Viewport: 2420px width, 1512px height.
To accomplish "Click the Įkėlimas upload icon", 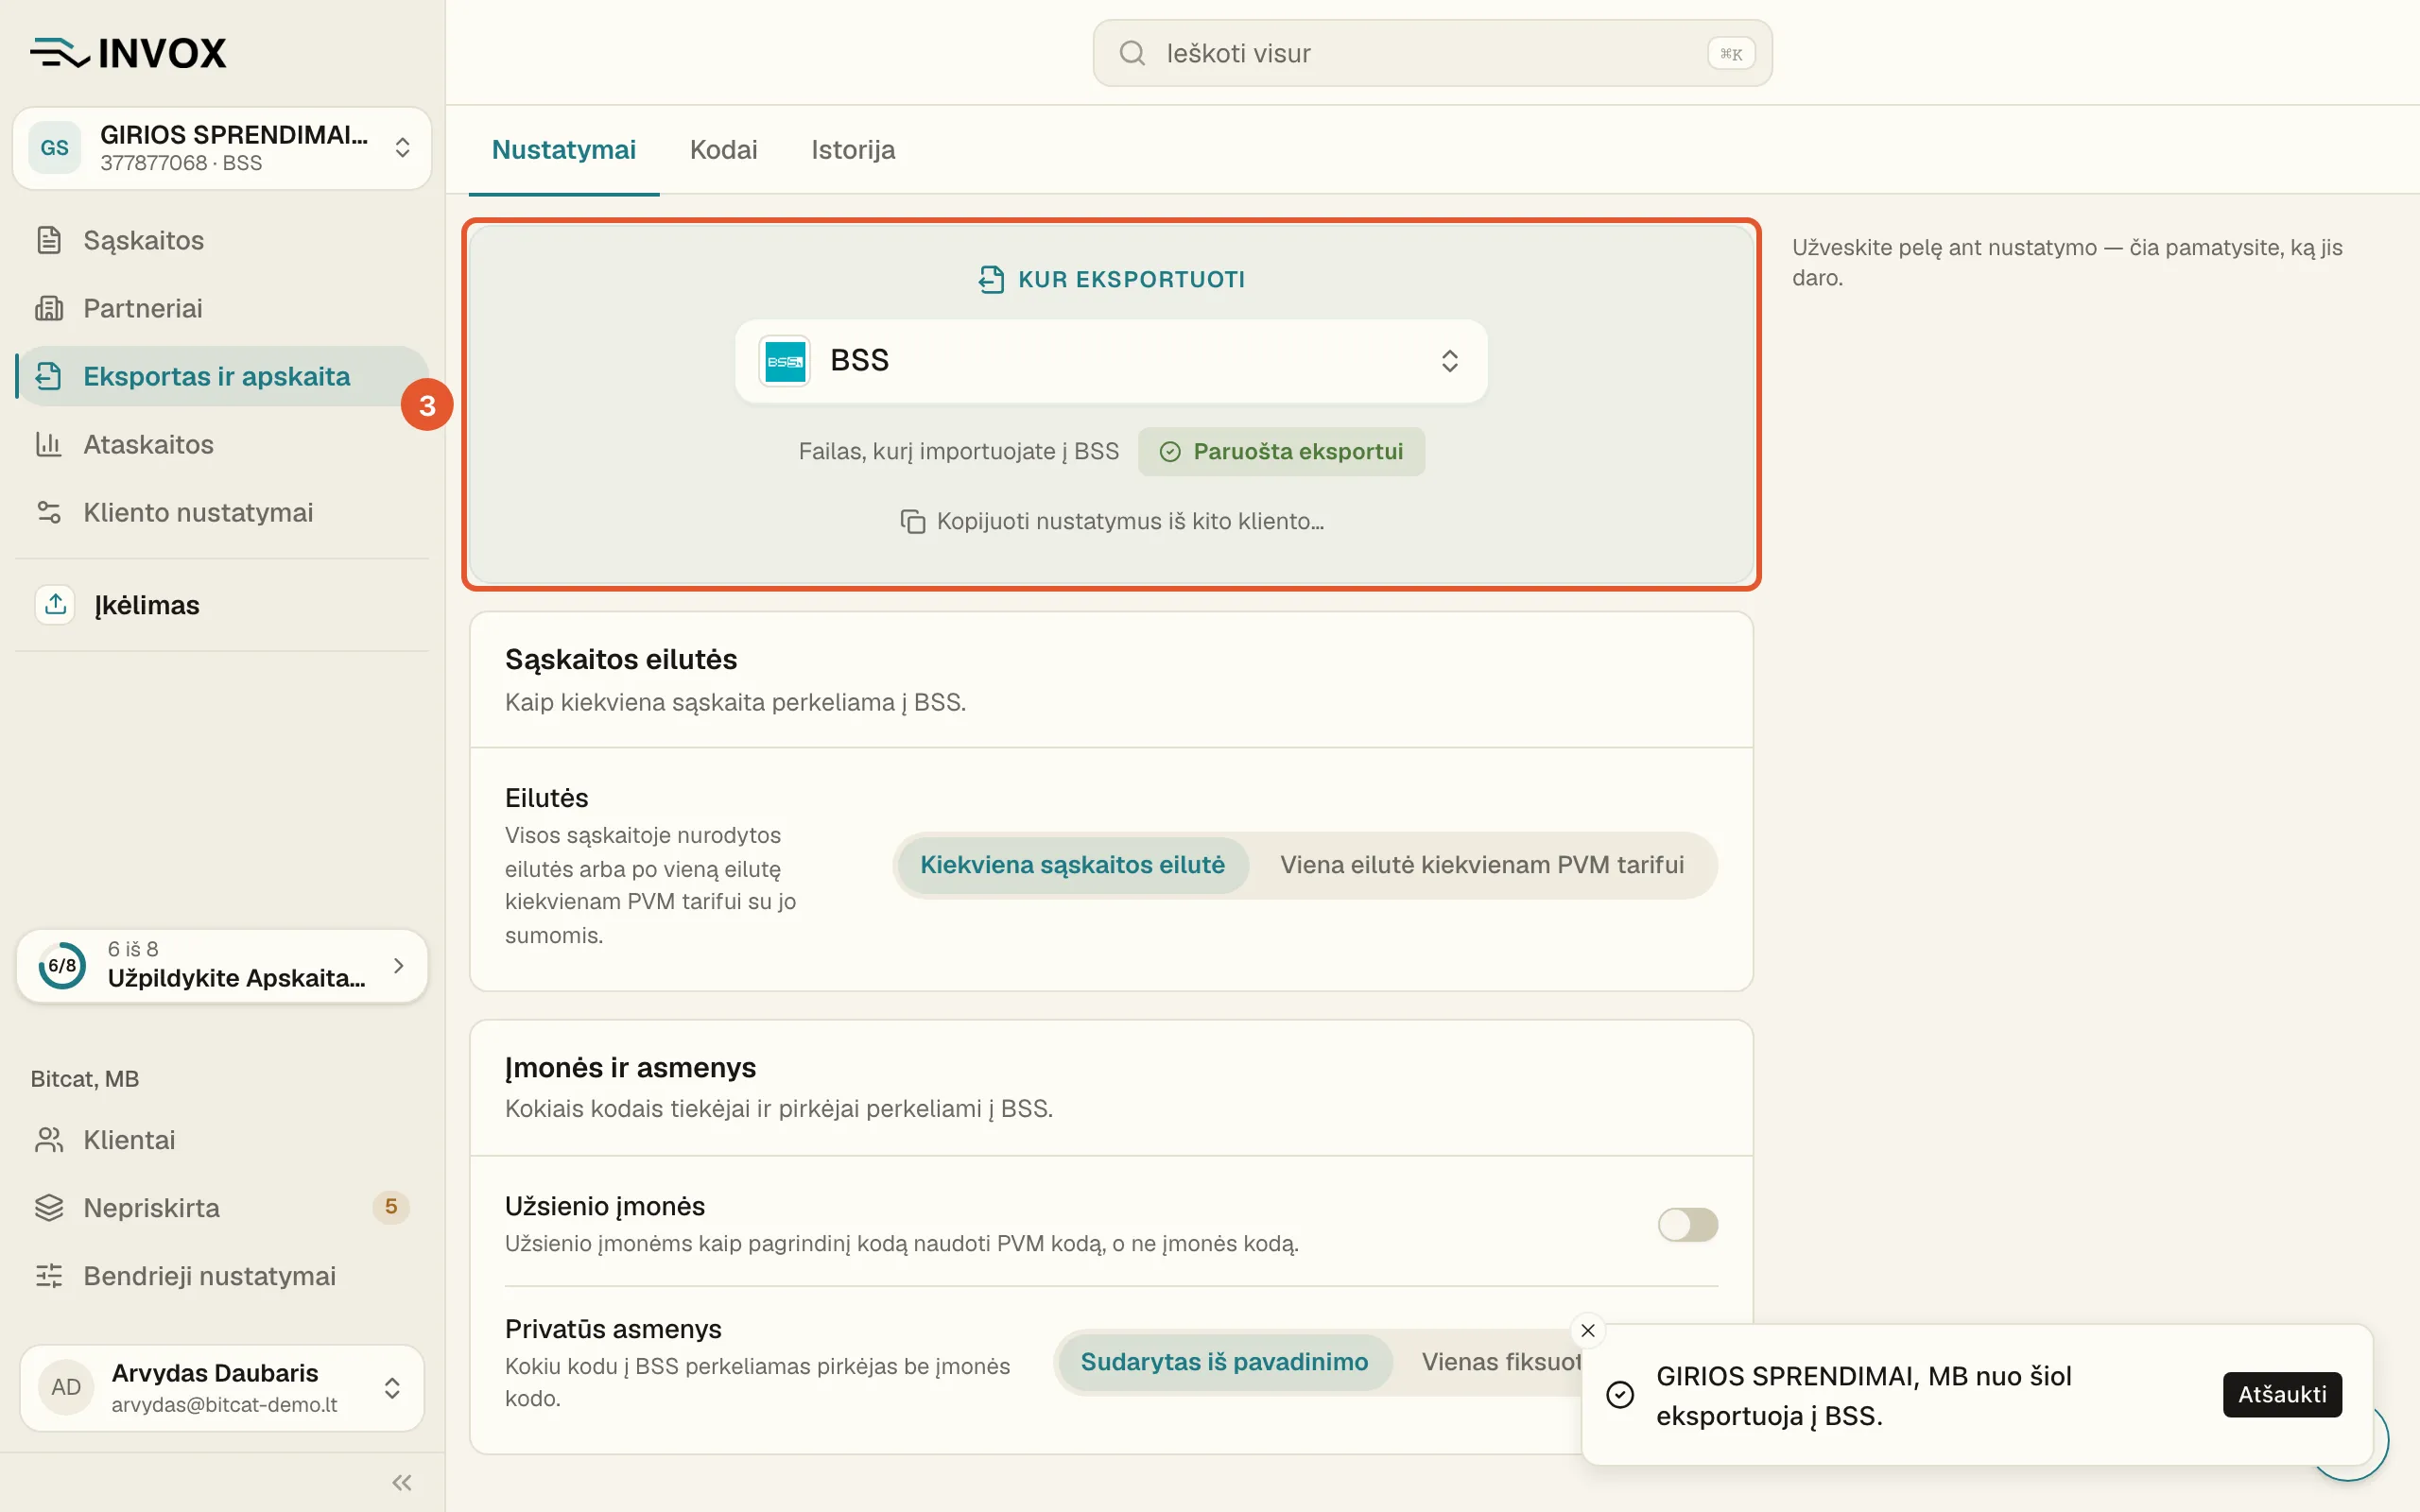I will coord(55,604).
